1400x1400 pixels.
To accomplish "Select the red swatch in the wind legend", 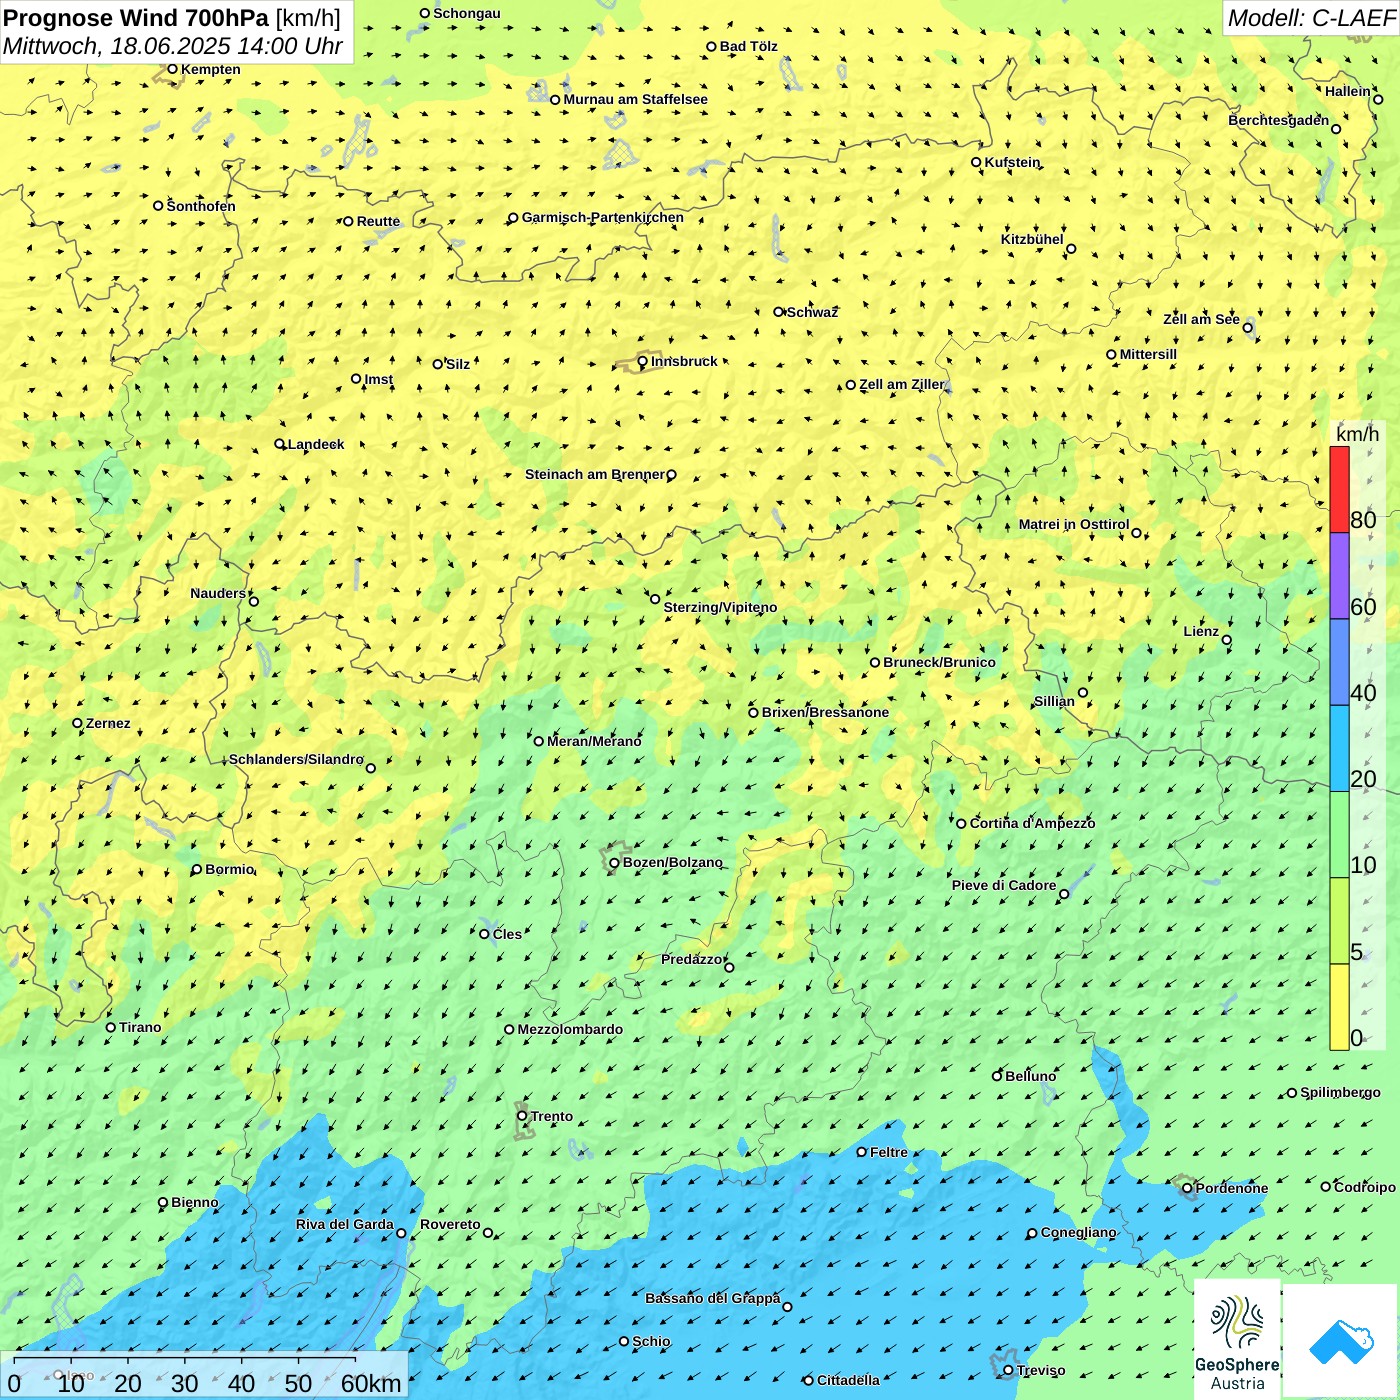I will tap(1339, 489).
